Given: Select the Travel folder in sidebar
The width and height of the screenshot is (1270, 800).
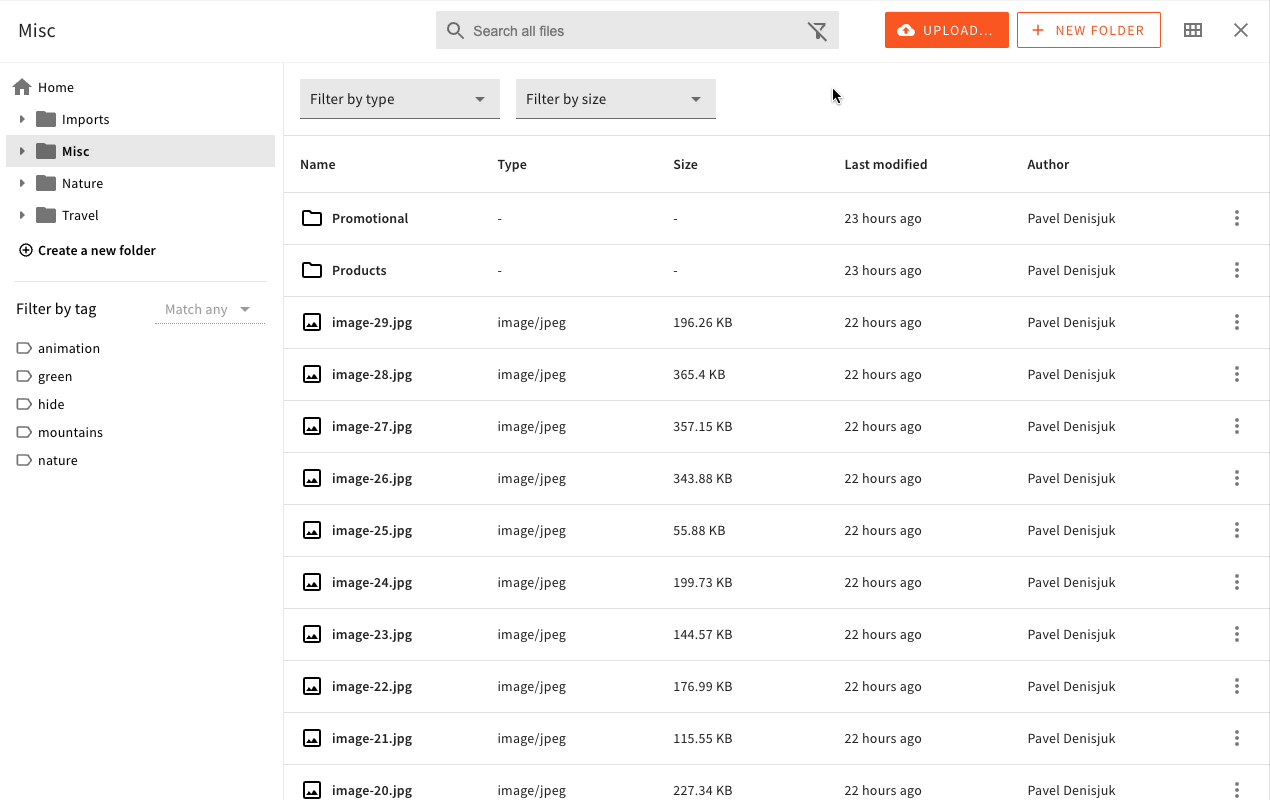Looking at the screenshot, I should pyautogui.click(x=80, y=215).
